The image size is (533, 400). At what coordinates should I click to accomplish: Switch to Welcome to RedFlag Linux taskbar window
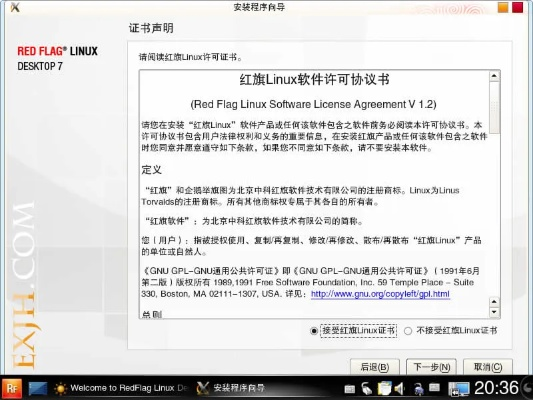coord(122,388)
